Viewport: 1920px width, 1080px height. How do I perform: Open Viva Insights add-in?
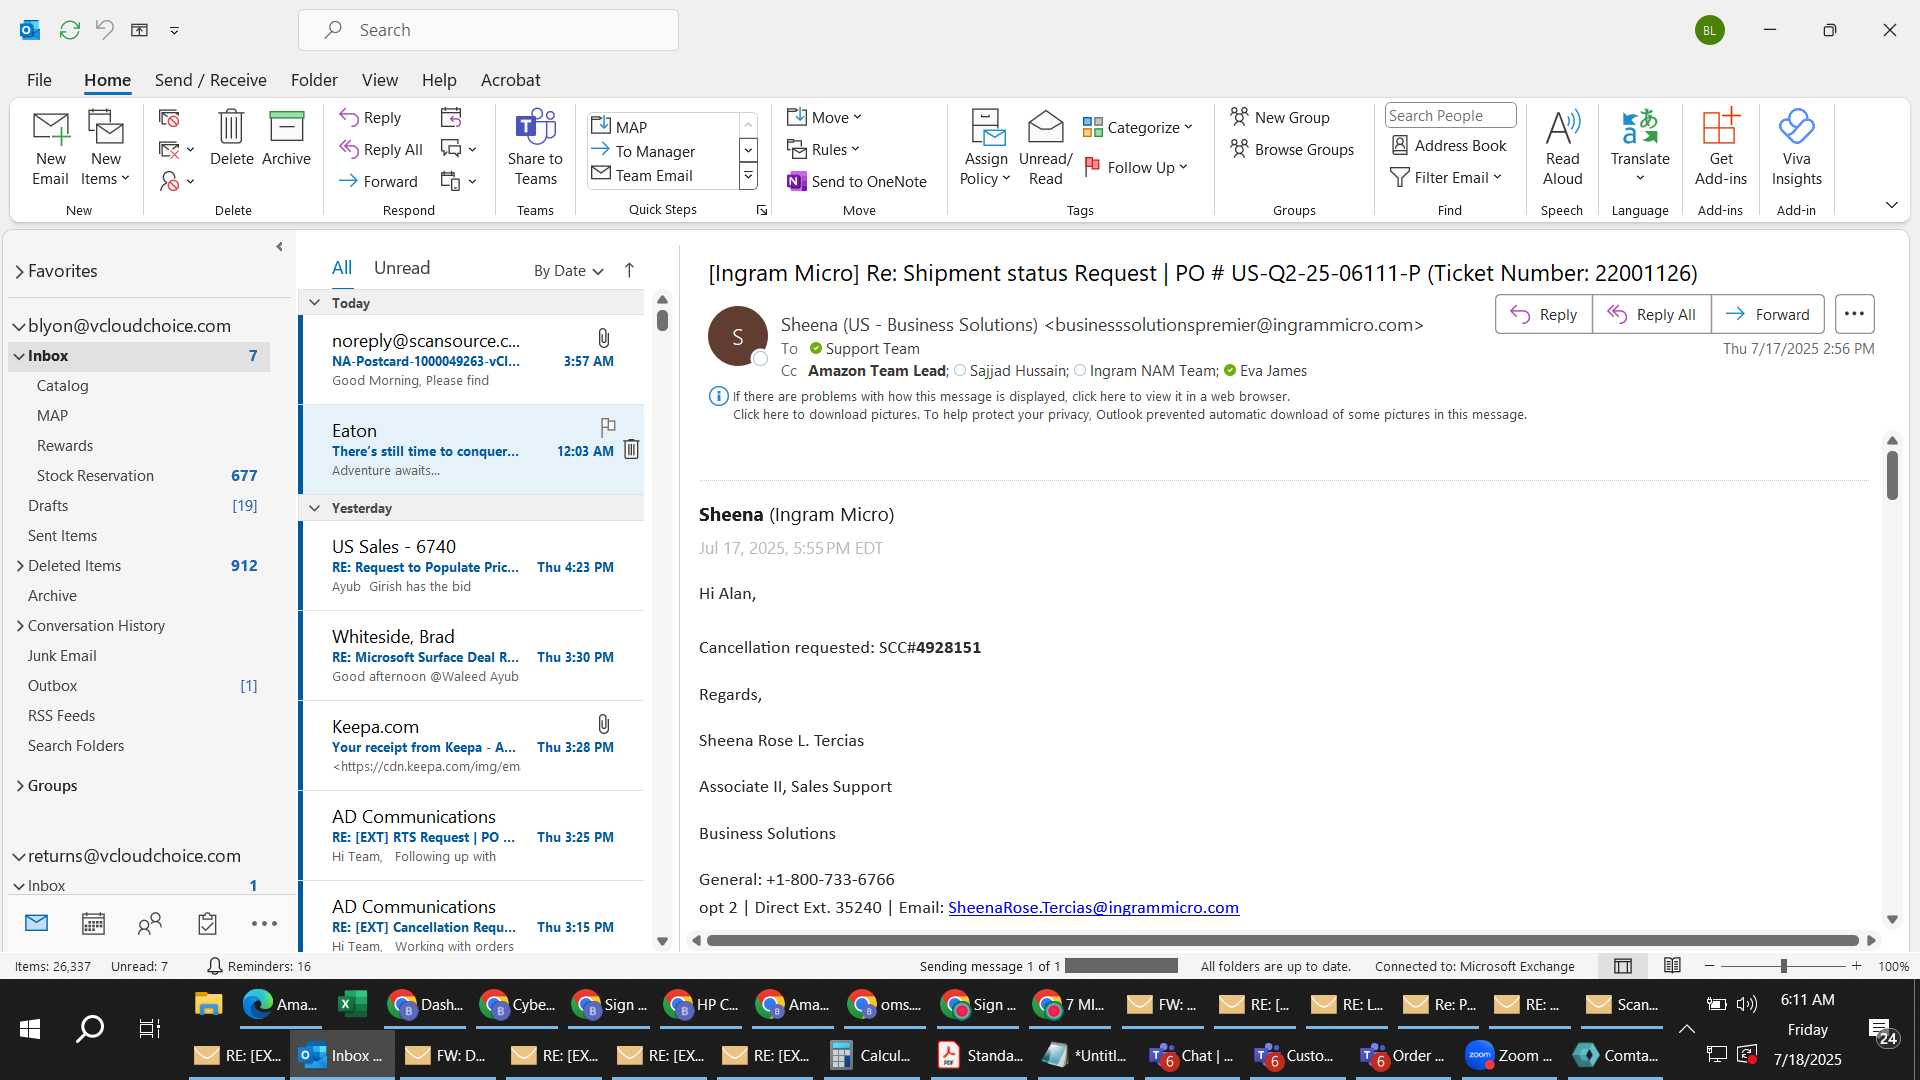(x=1796, y=148)
